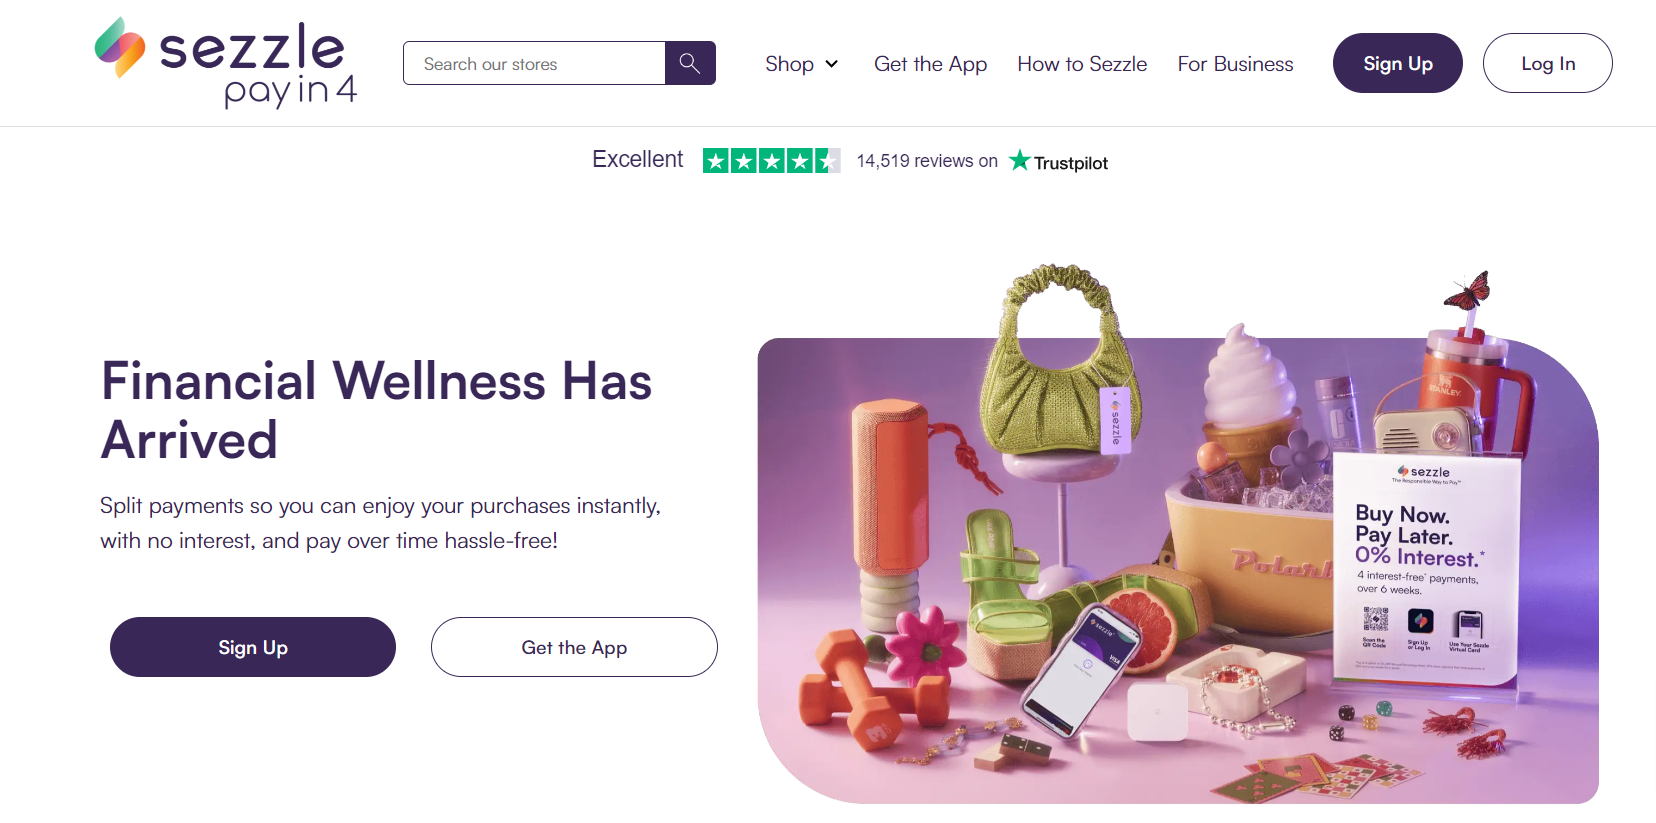Click the Get the App hero button
1656x823 pixels.
pos(573,647)
